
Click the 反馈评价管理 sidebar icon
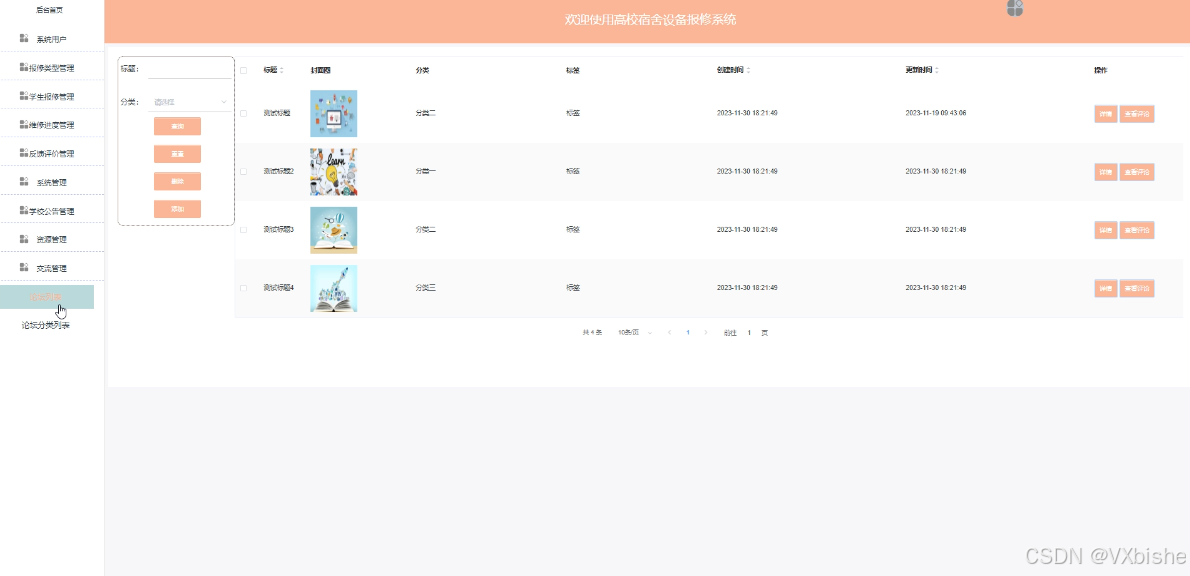(x=22, y=152)
